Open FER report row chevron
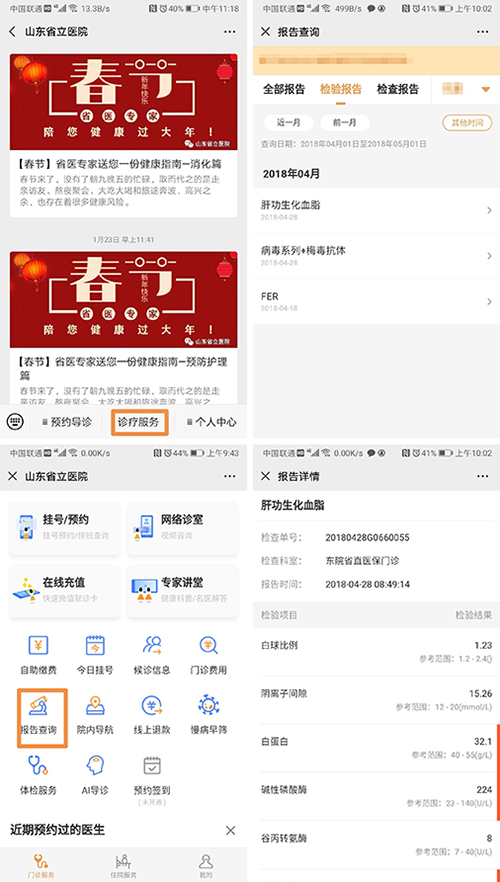This screenshot has height=882, width=500. tap(489, 302)
